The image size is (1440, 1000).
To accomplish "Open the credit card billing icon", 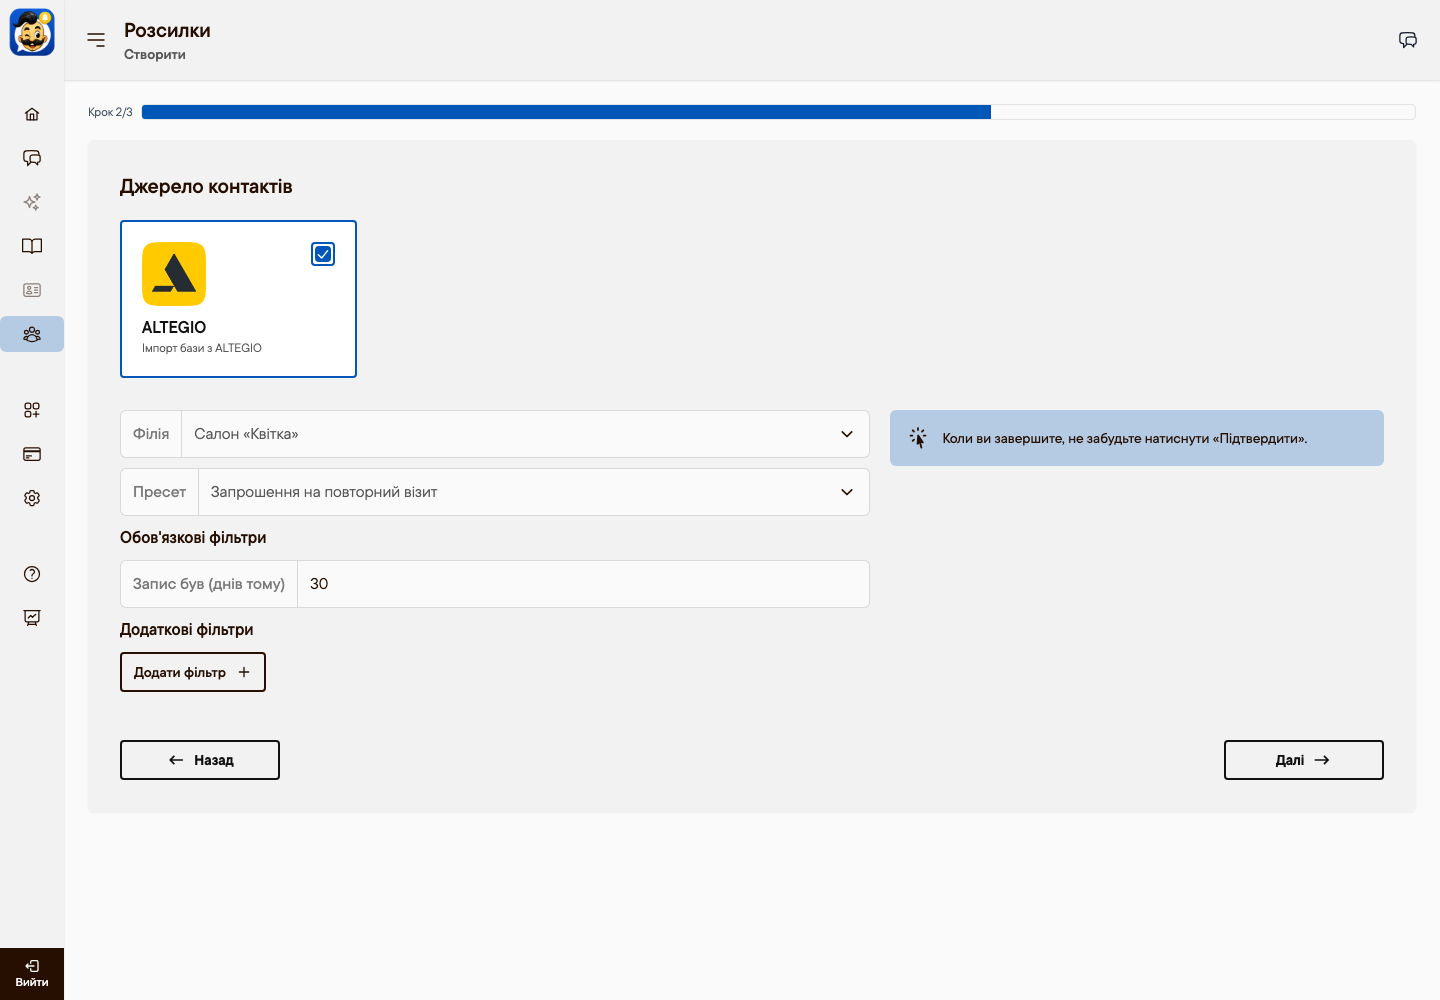I will click(x=32, y=454).
